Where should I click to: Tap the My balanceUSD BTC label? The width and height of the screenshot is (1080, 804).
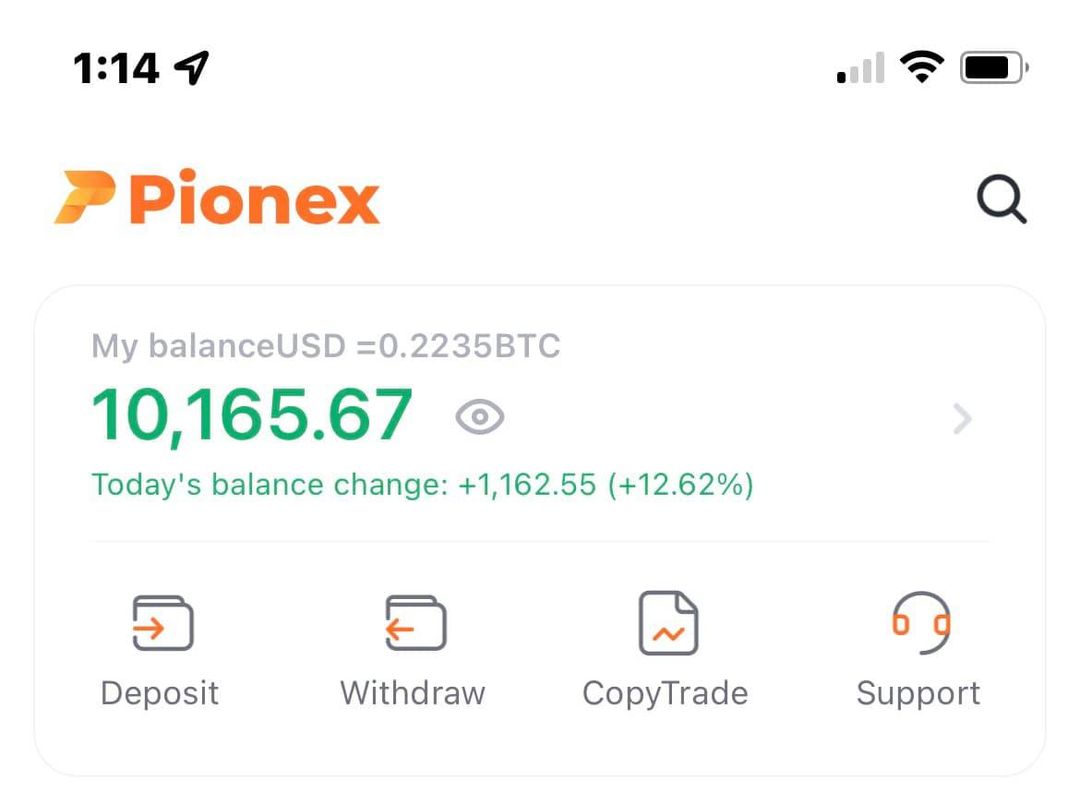(326, 347)
